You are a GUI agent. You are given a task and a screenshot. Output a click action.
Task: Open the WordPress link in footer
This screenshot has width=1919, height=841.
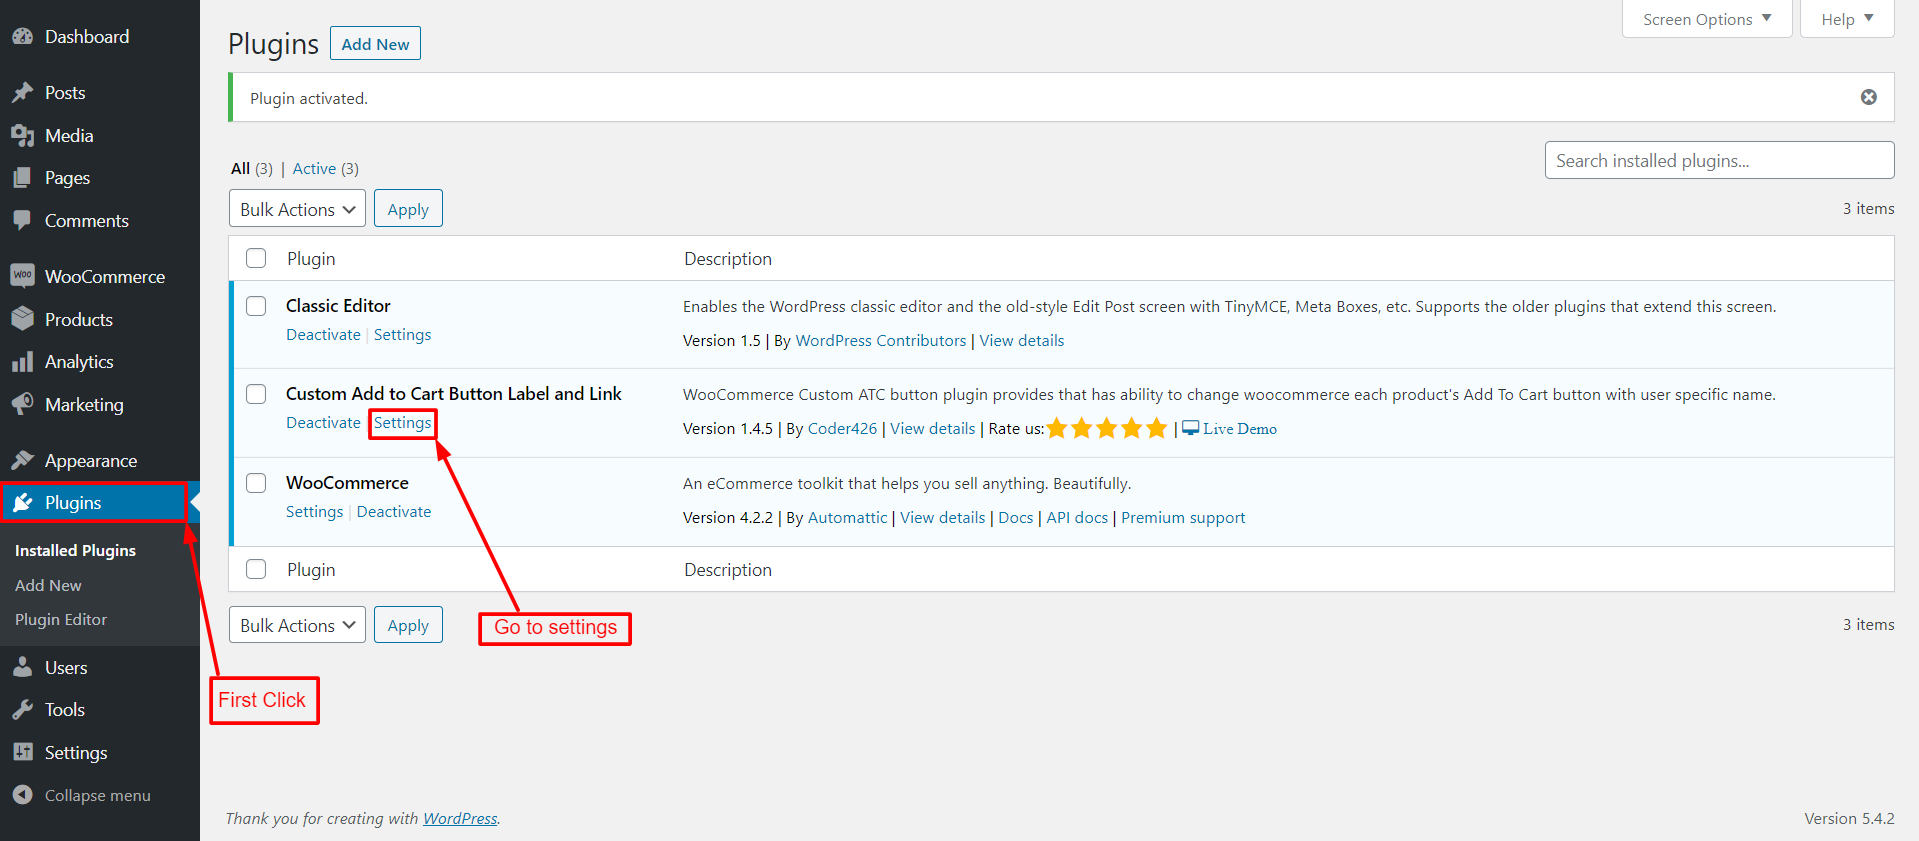click(x=460, y=819)
